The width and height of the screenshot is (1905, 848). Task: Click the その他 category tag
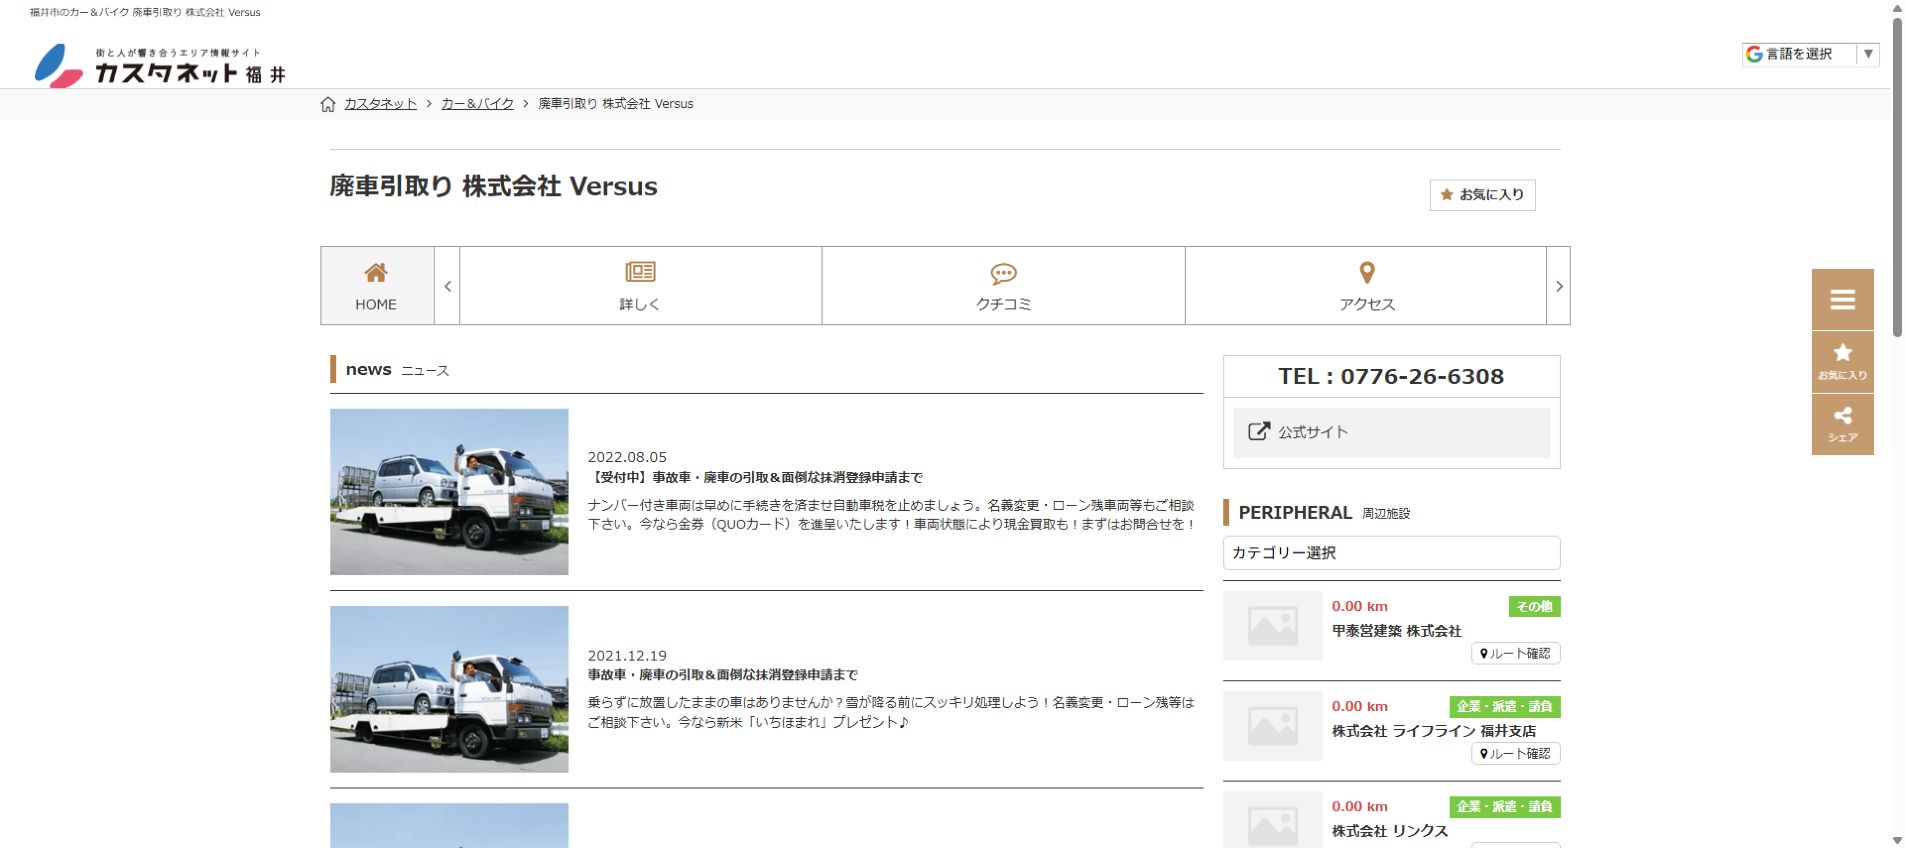click(x=1534, y=607)
